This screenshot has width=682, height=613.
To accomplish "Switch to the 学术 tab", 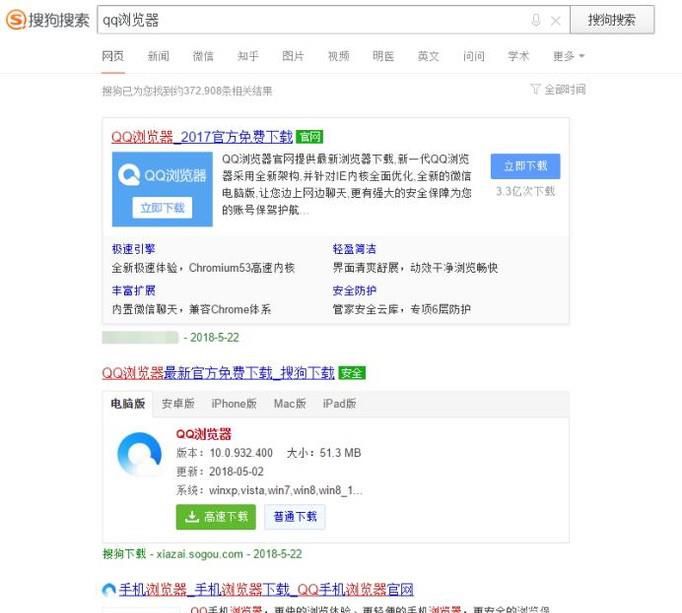I will click(x=518, y=56).
